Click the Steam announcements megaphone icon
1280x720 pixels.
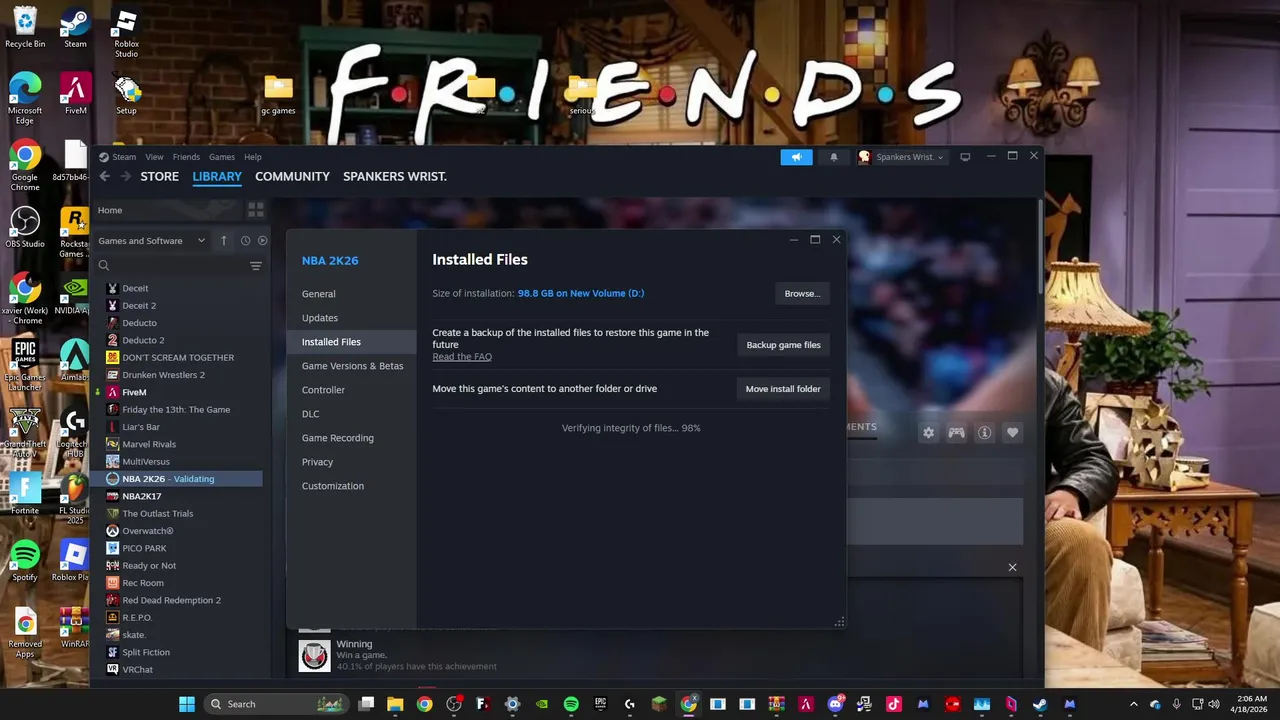click(x=796, y=157)
